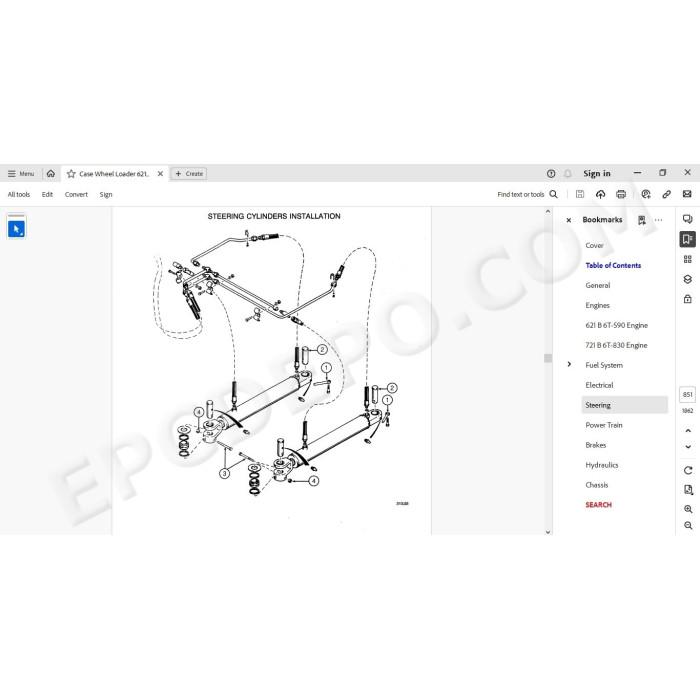
Task: Open the layers panel icon
Action: tap(688, 279)
